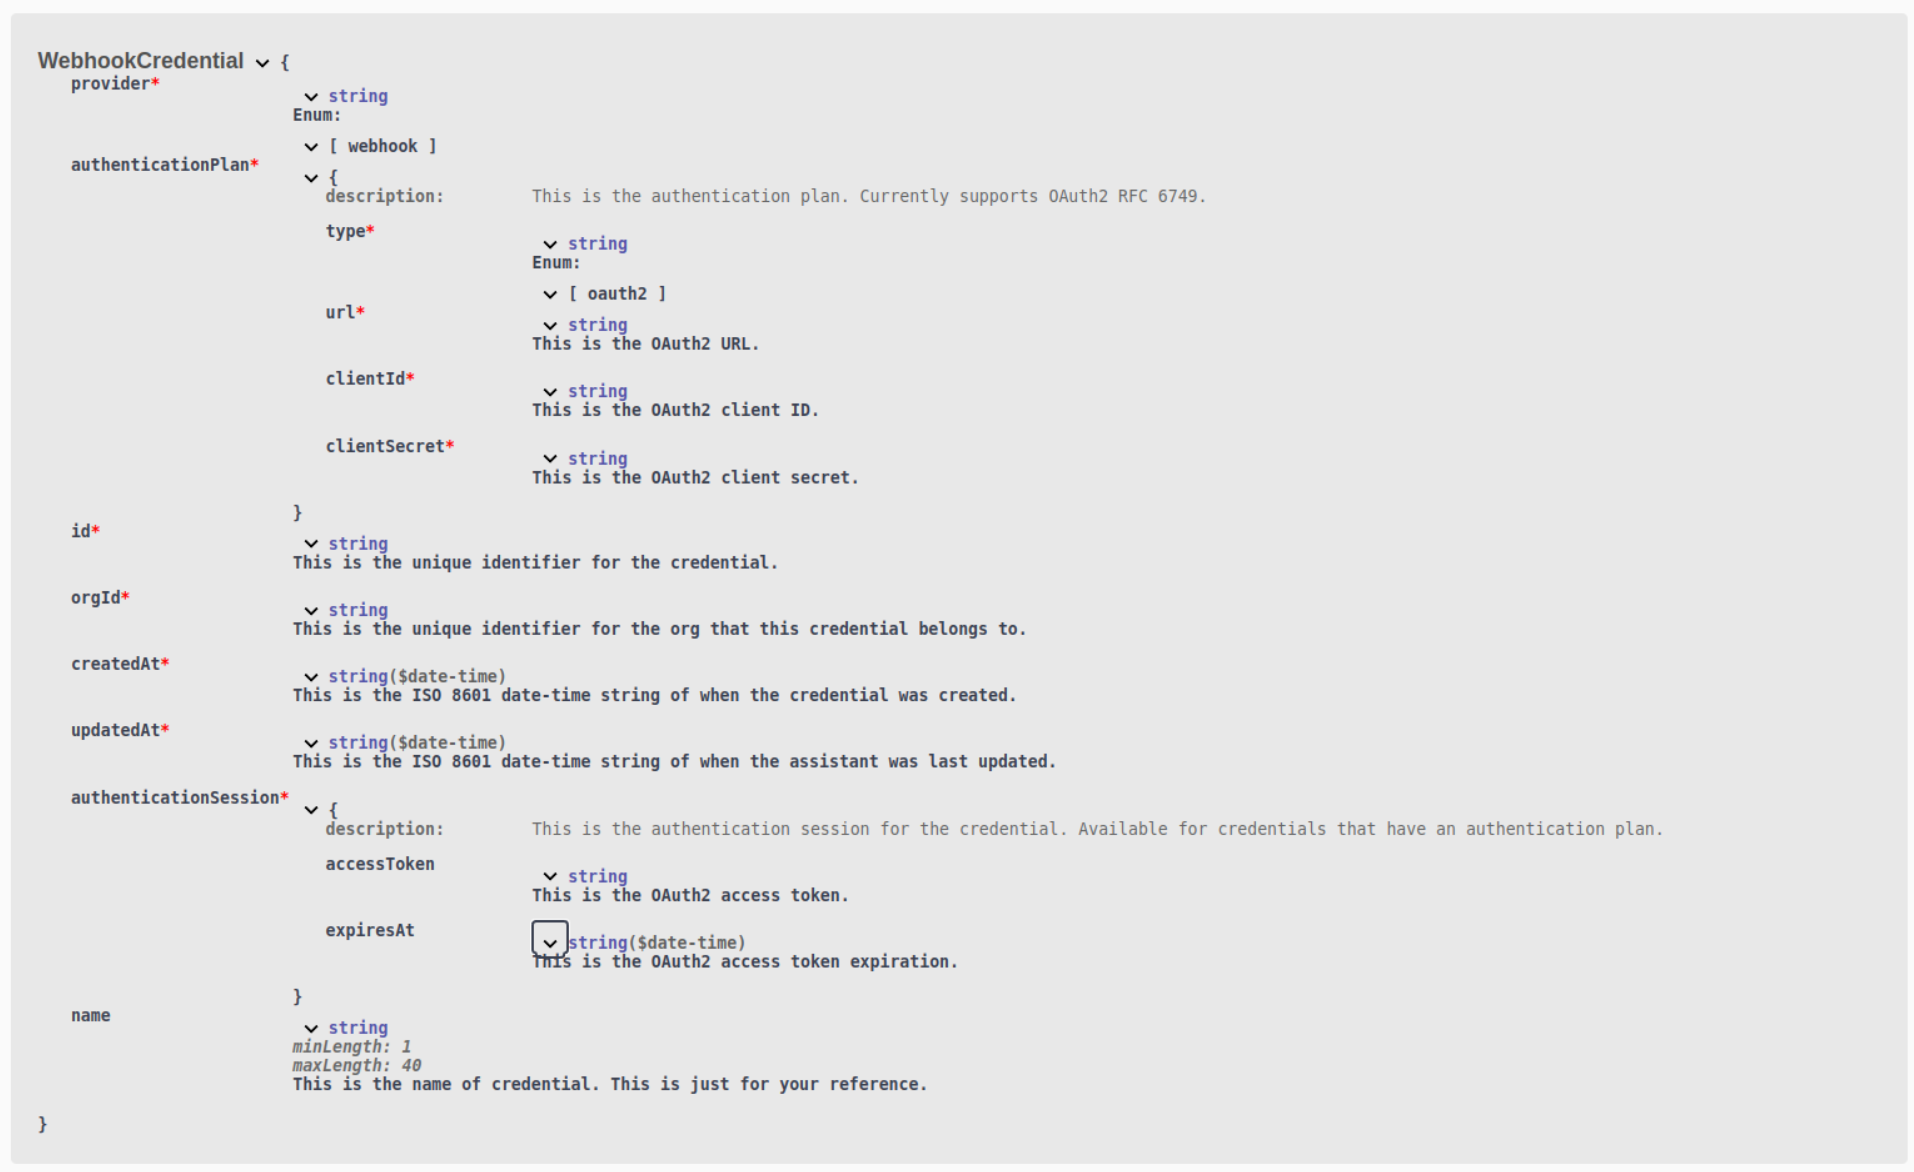Collapse the authenticationPlan object chevron
This screenshot has width=1914, height=1172.
tap(311, 178)
